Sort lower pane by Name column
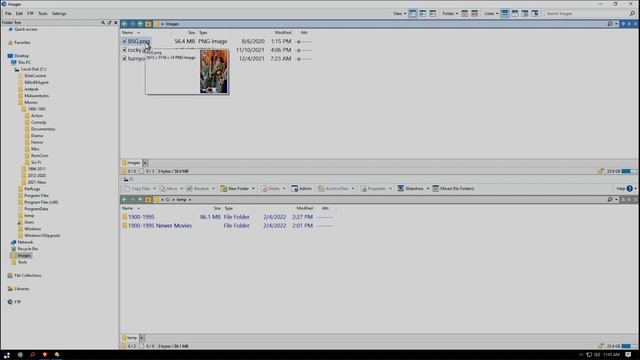Screen dimensions: 640x360 (x=128, y=208)
